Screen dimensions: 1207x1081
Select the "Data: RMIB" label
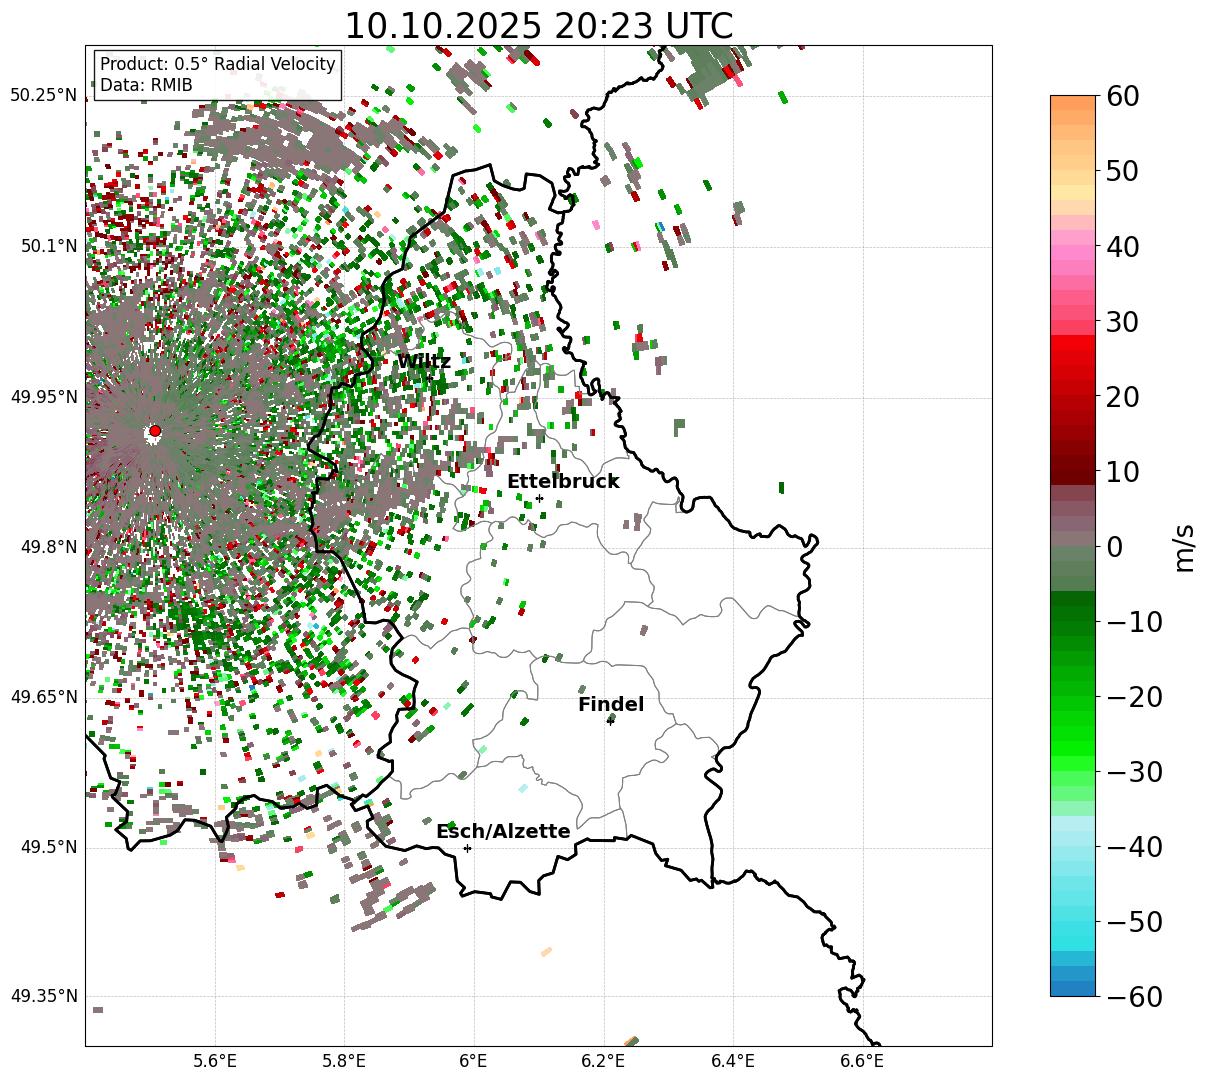click(146, 85)
